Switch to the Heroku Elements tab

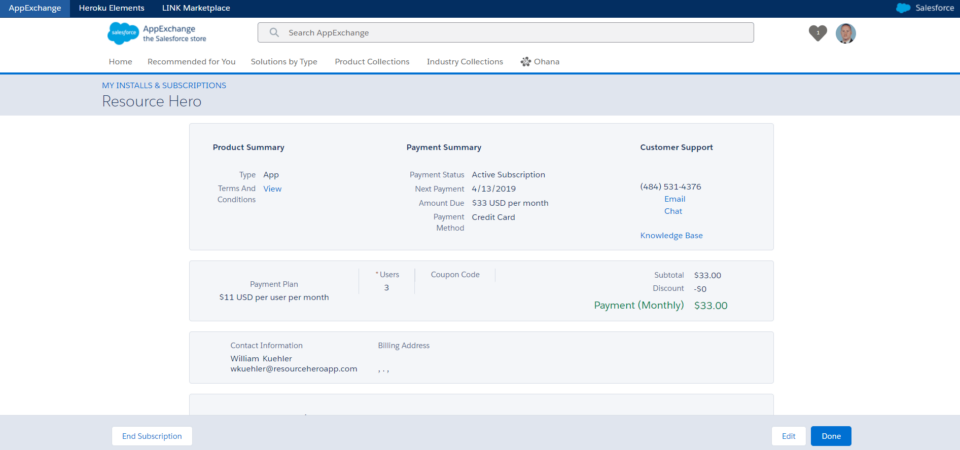click(111, 8)
